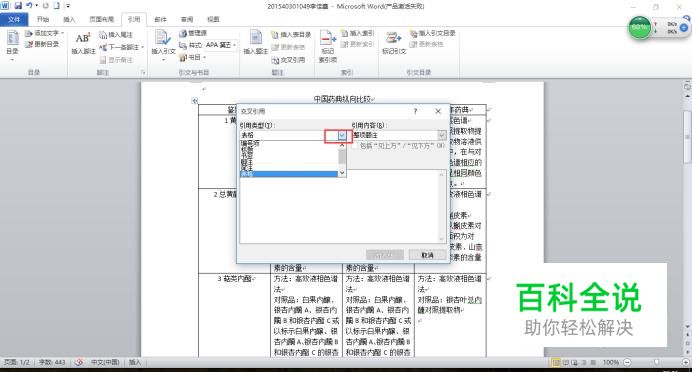692x372 pixels.
Task: Click the 引用类型 list scroll-up arrow
Action: point(342,145)
